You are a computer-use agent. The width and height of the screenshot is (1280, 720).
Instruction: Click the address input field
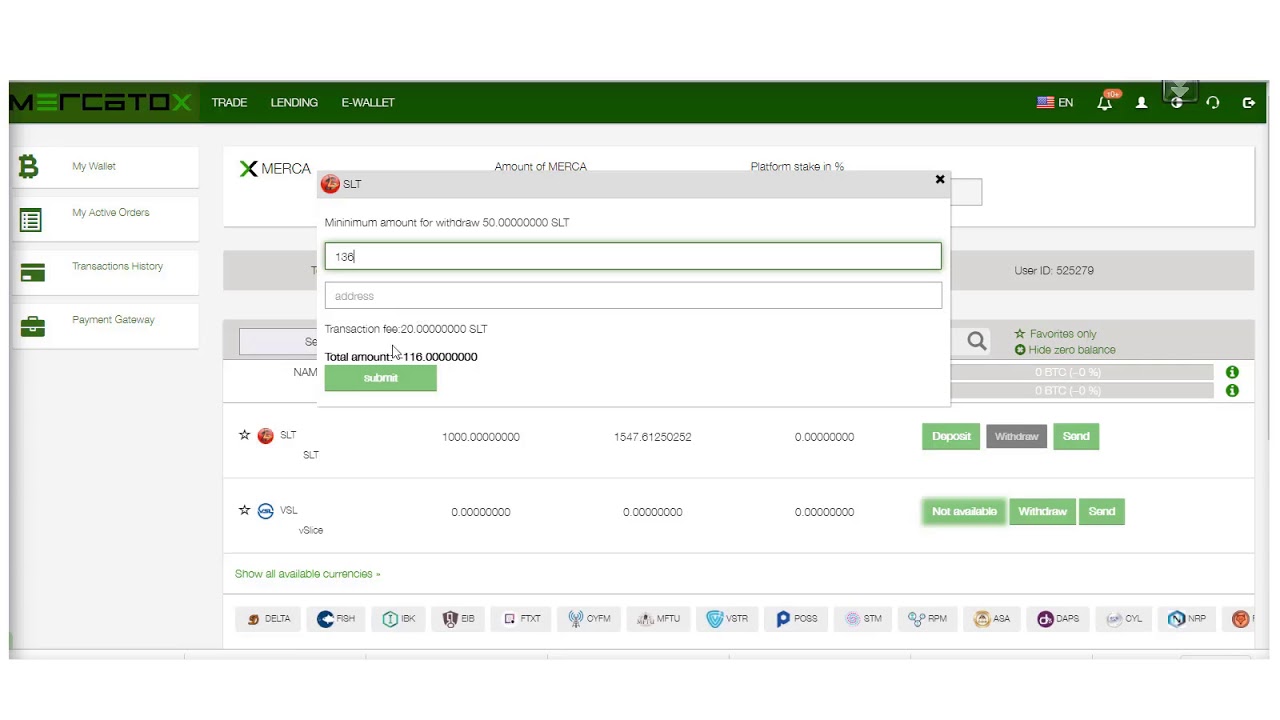click(x=633, y=296)
